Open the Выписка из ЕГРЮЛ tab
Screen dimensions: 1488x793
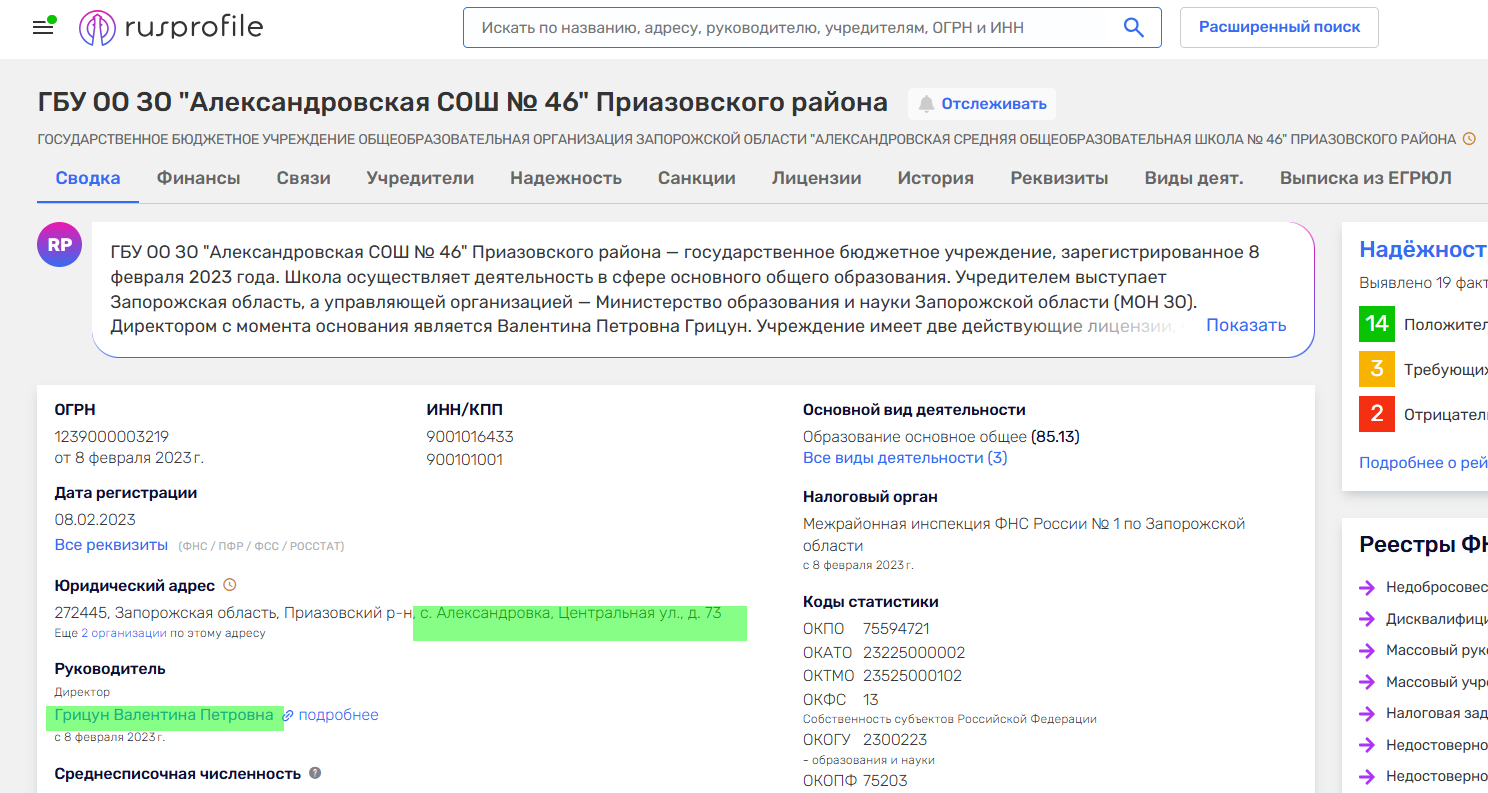pyautogui.click(x=1365, y=178)
